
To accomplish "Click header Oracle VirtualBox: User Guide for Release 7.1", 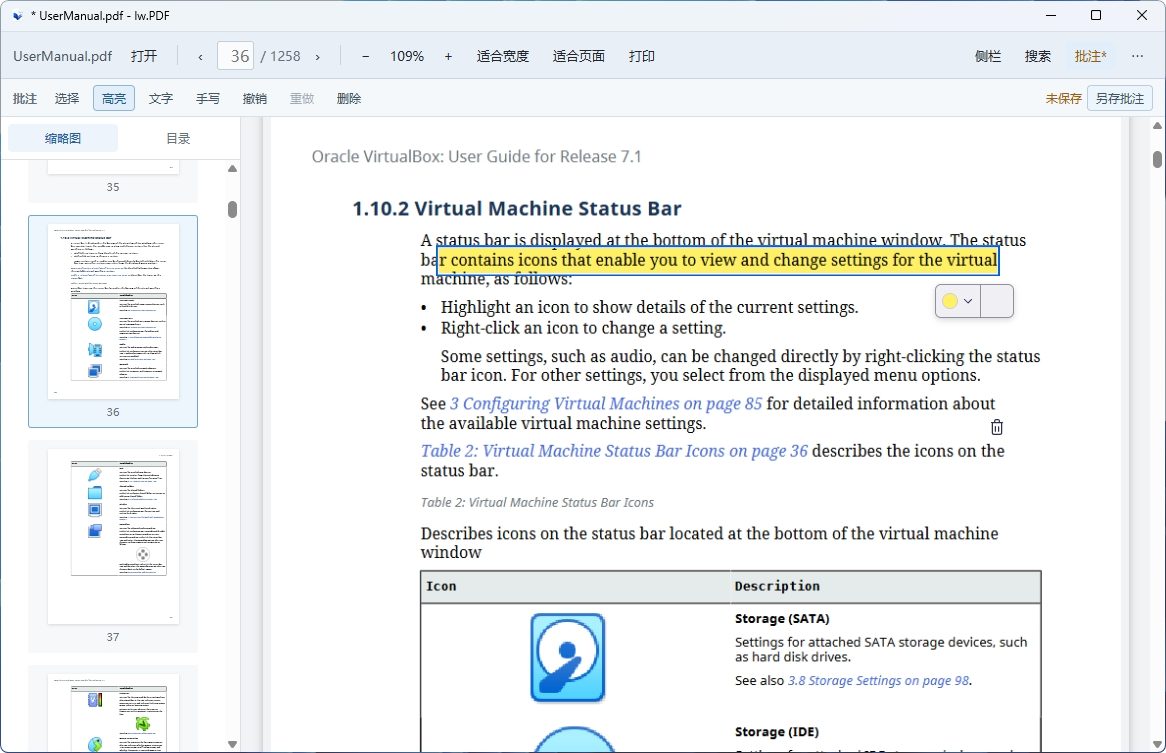I will [x=476, y=157].
